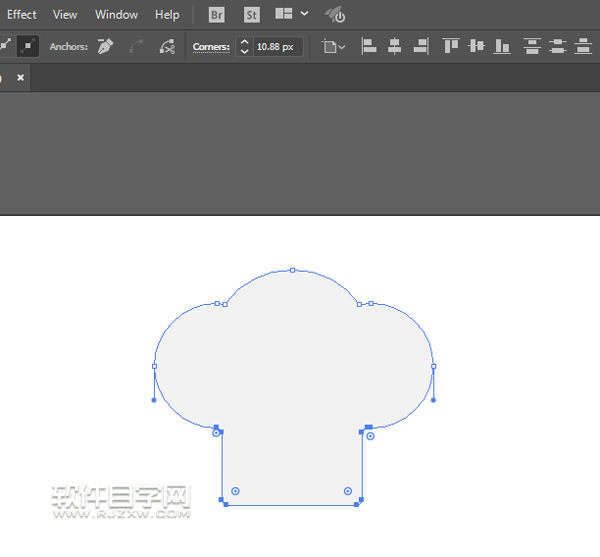Click the Corners radius stepper arrows
Image resolution: width=600 pixels, height=557 pixels.
244,47
